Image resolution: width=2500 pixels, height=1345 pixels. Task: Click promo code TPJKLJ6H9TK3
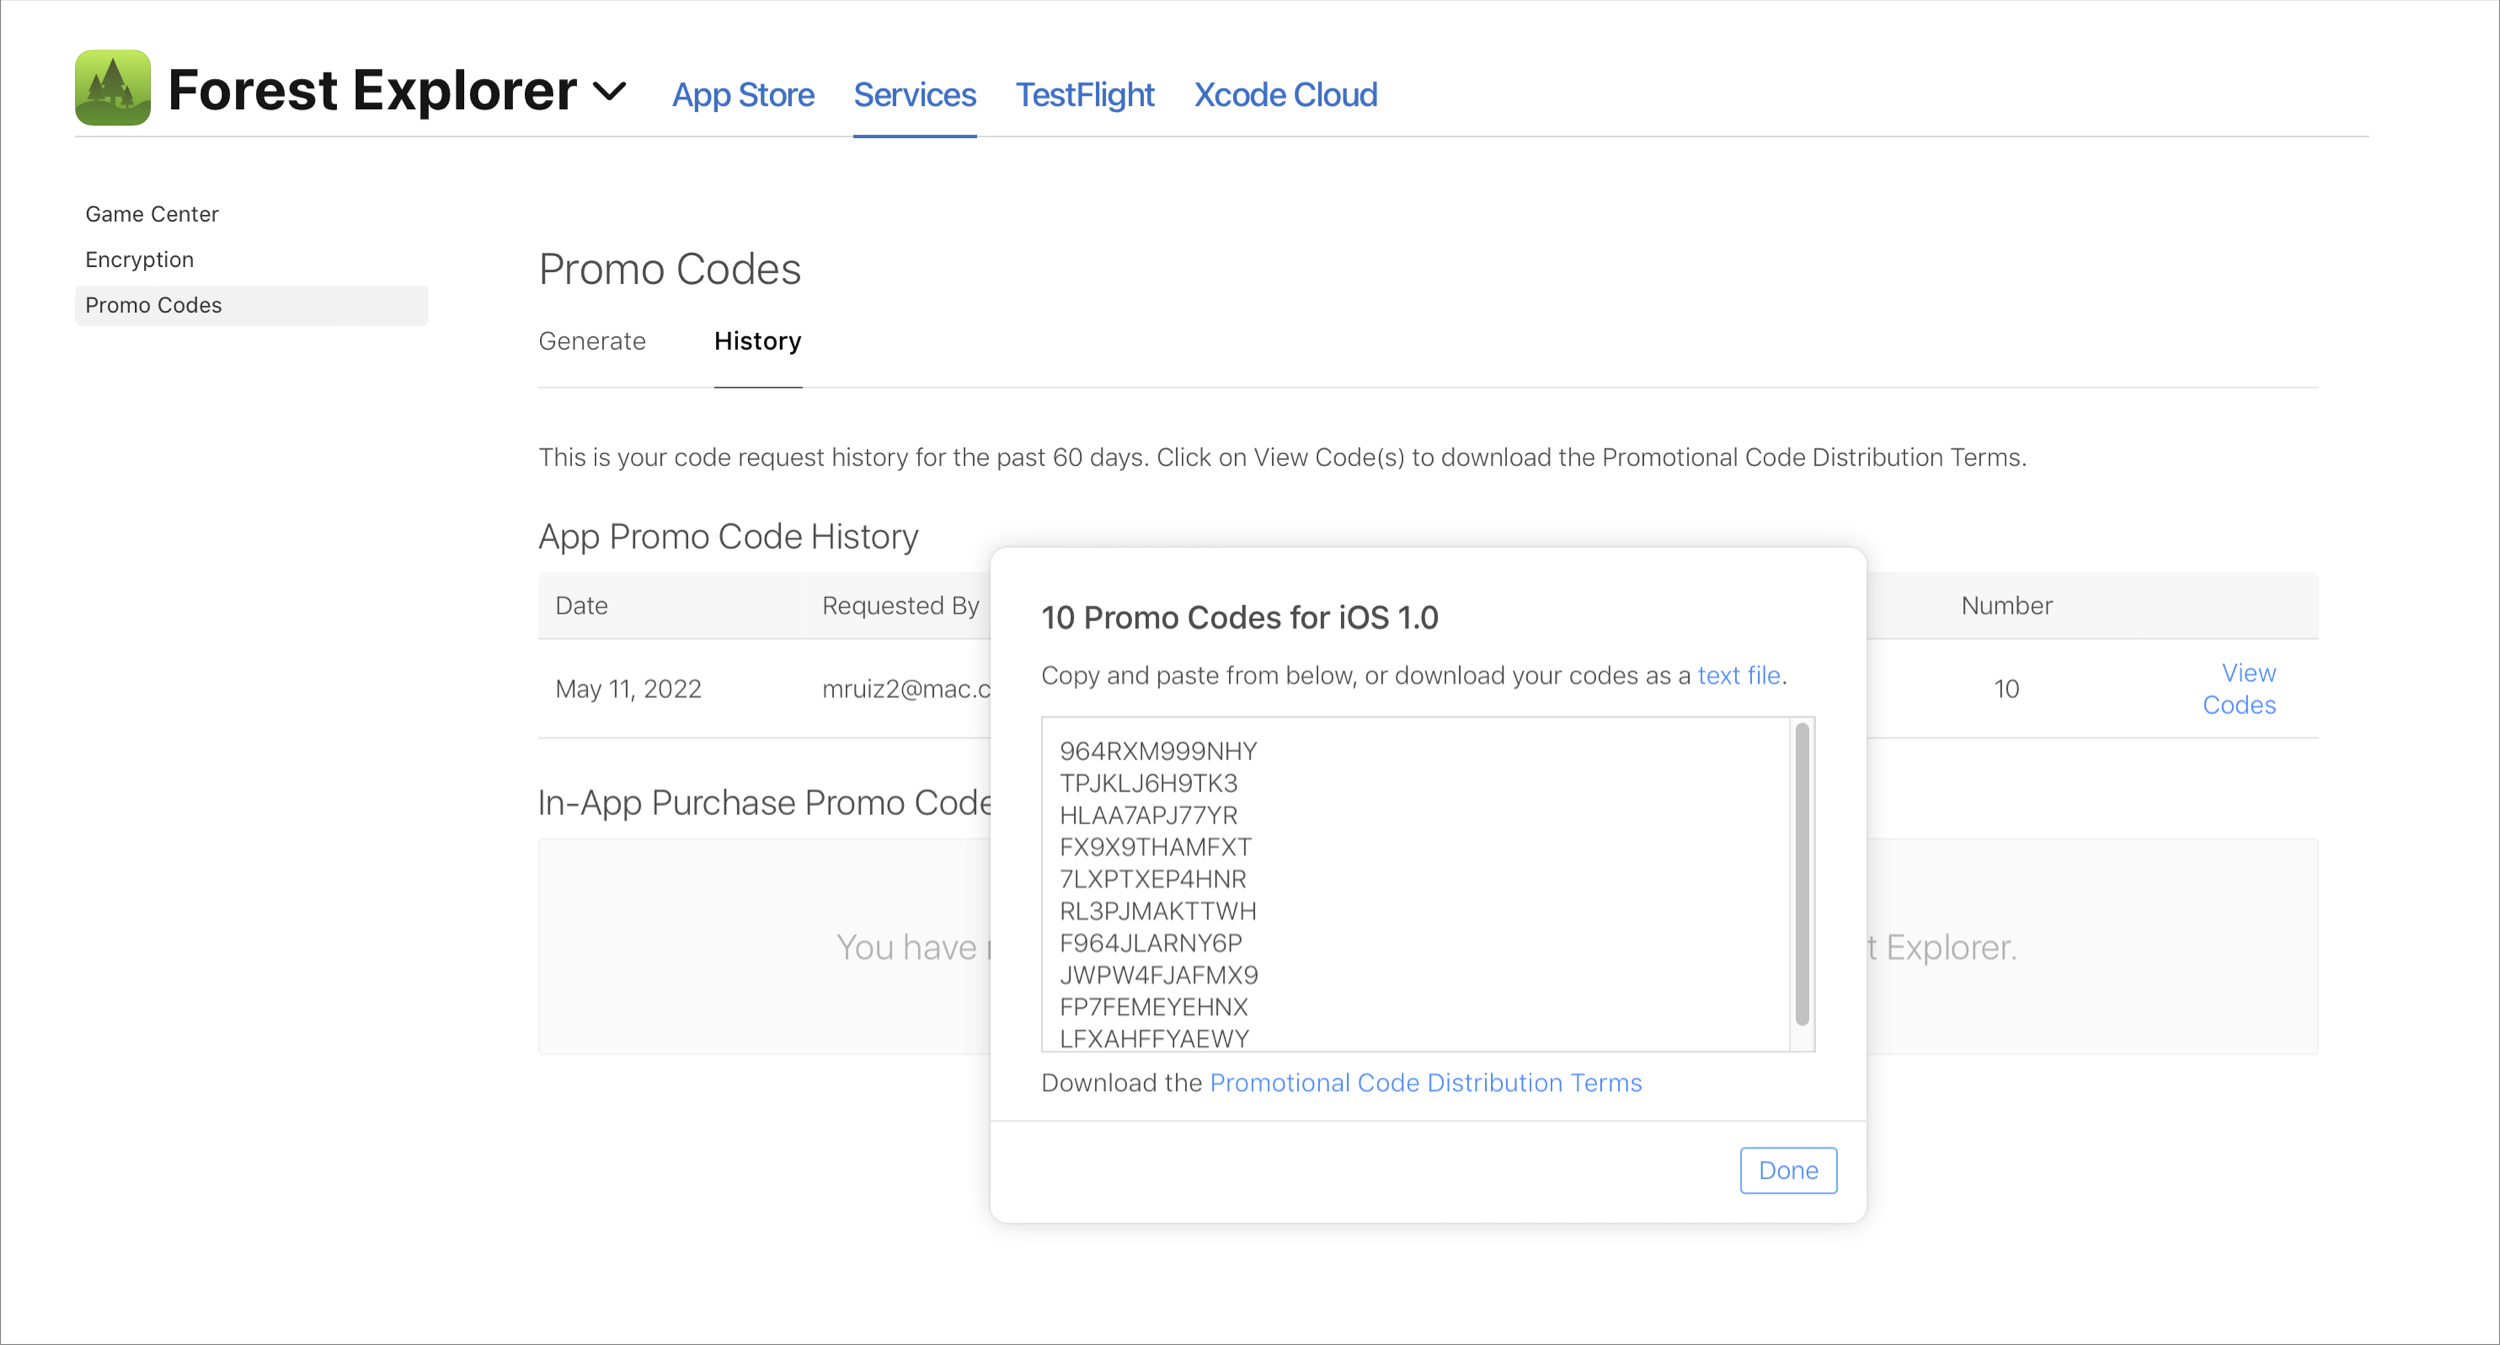point(1149,783)
